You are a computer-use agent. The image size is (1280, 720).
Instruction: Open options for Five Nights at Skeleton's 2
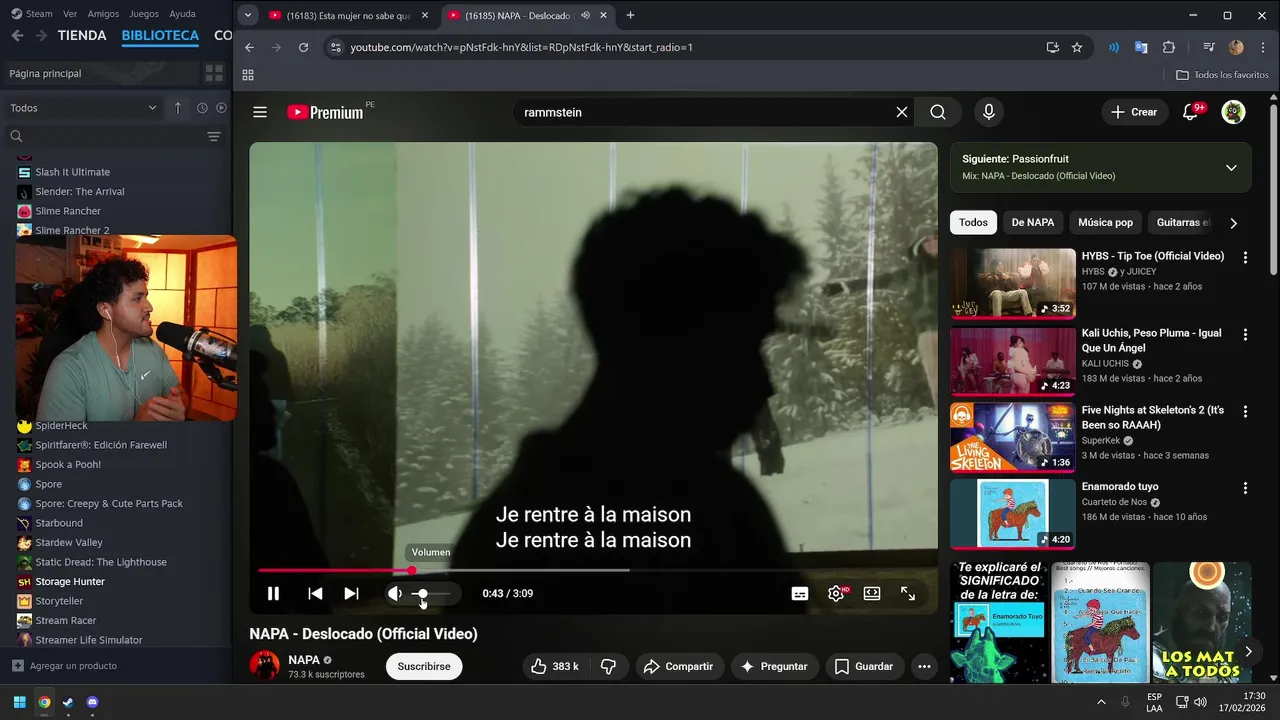click(x=1245, y=411)
